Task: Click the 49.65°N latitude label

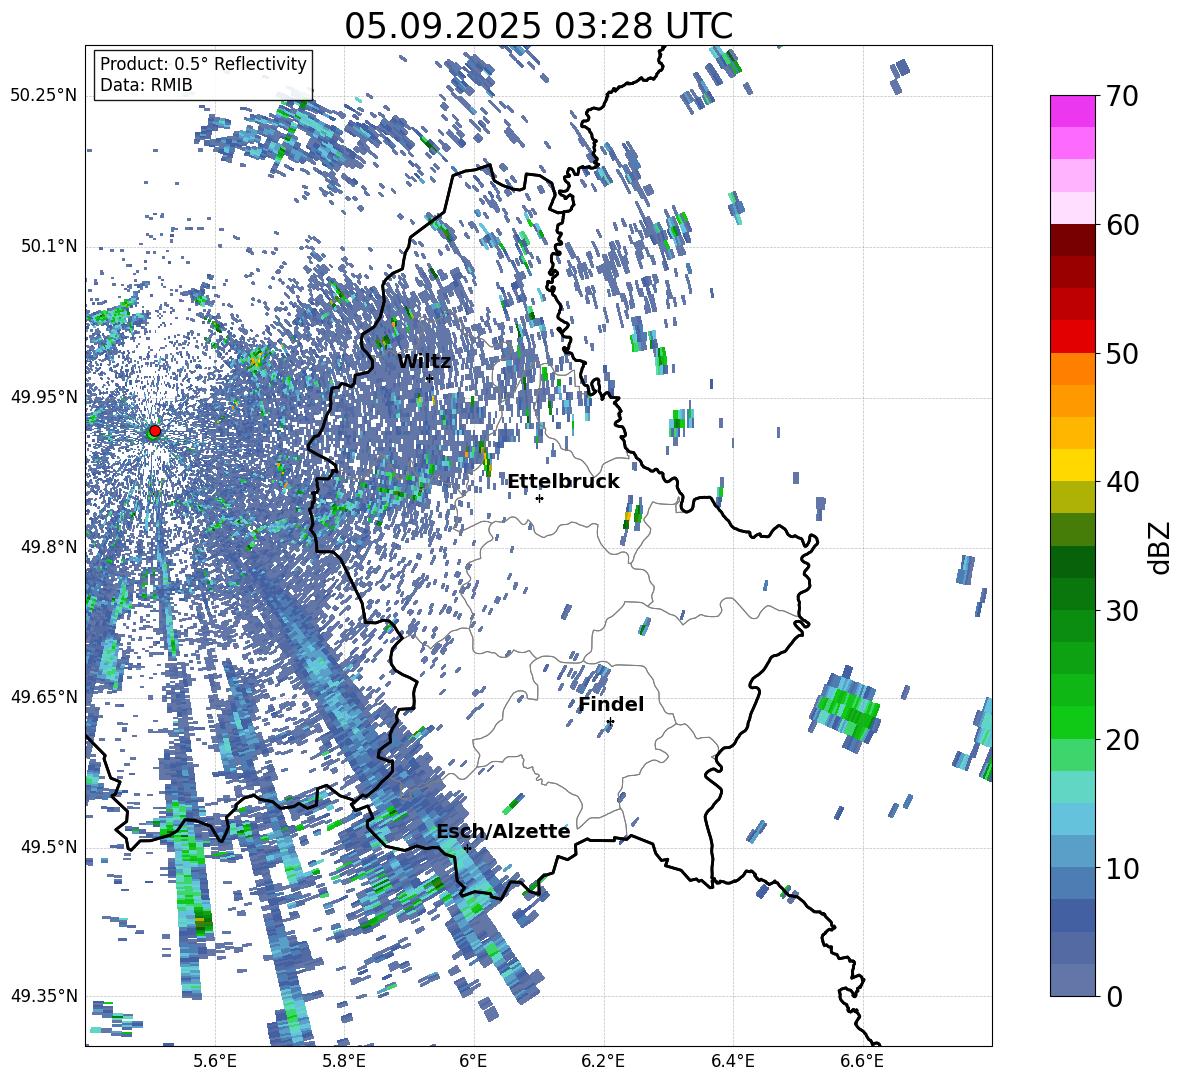Action: click(44, 696)
